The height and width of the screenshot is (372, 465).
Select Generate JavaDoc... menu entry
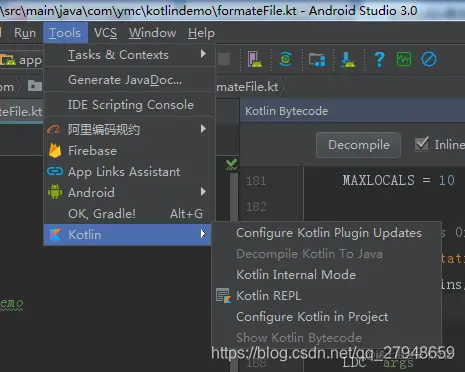point(129,80)
